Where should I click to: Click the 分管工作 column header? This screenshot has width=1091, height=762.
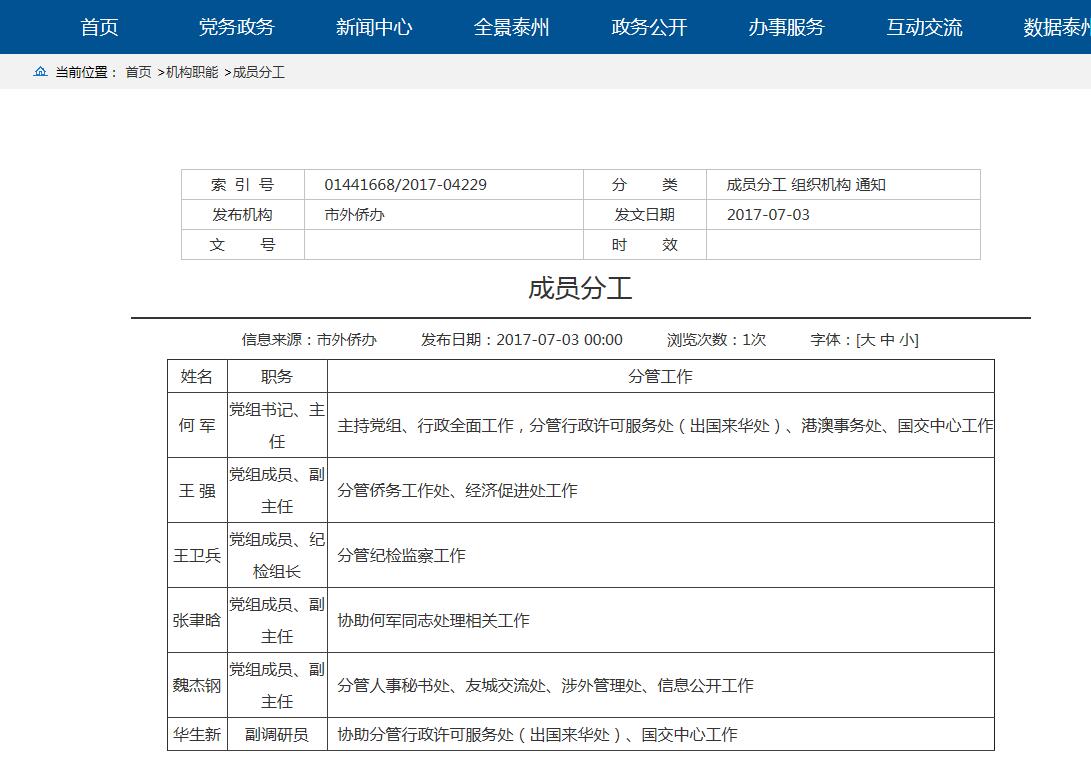(x=660, y=376)
